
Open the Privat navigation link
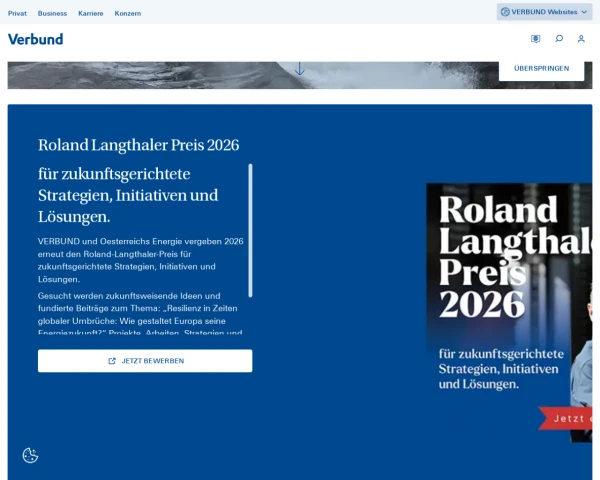17,13
